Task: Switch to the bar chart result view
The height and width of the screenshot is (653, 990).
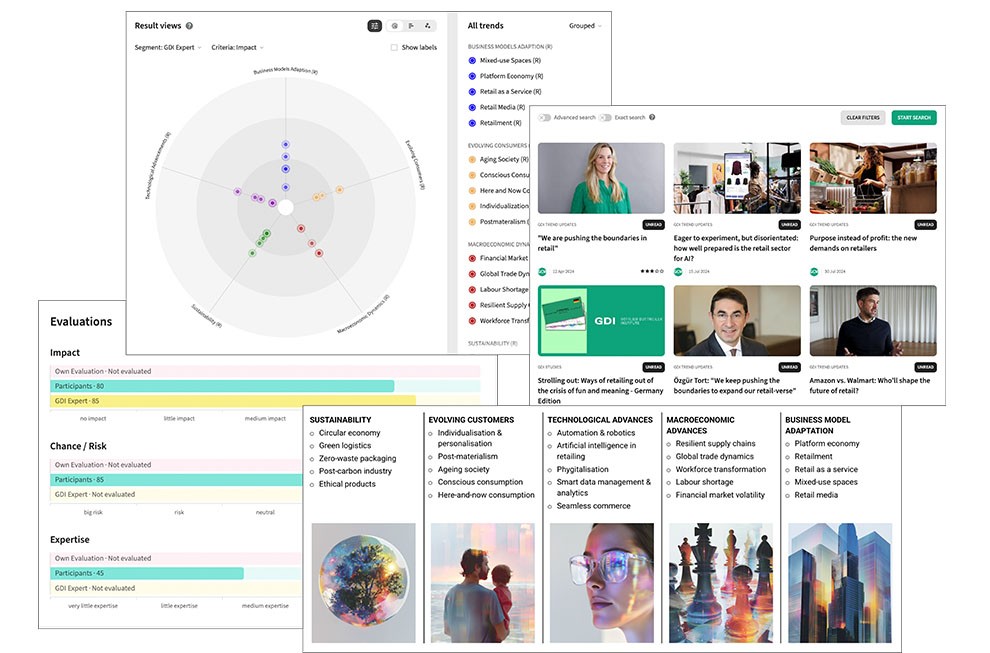Action: (411, 26)
